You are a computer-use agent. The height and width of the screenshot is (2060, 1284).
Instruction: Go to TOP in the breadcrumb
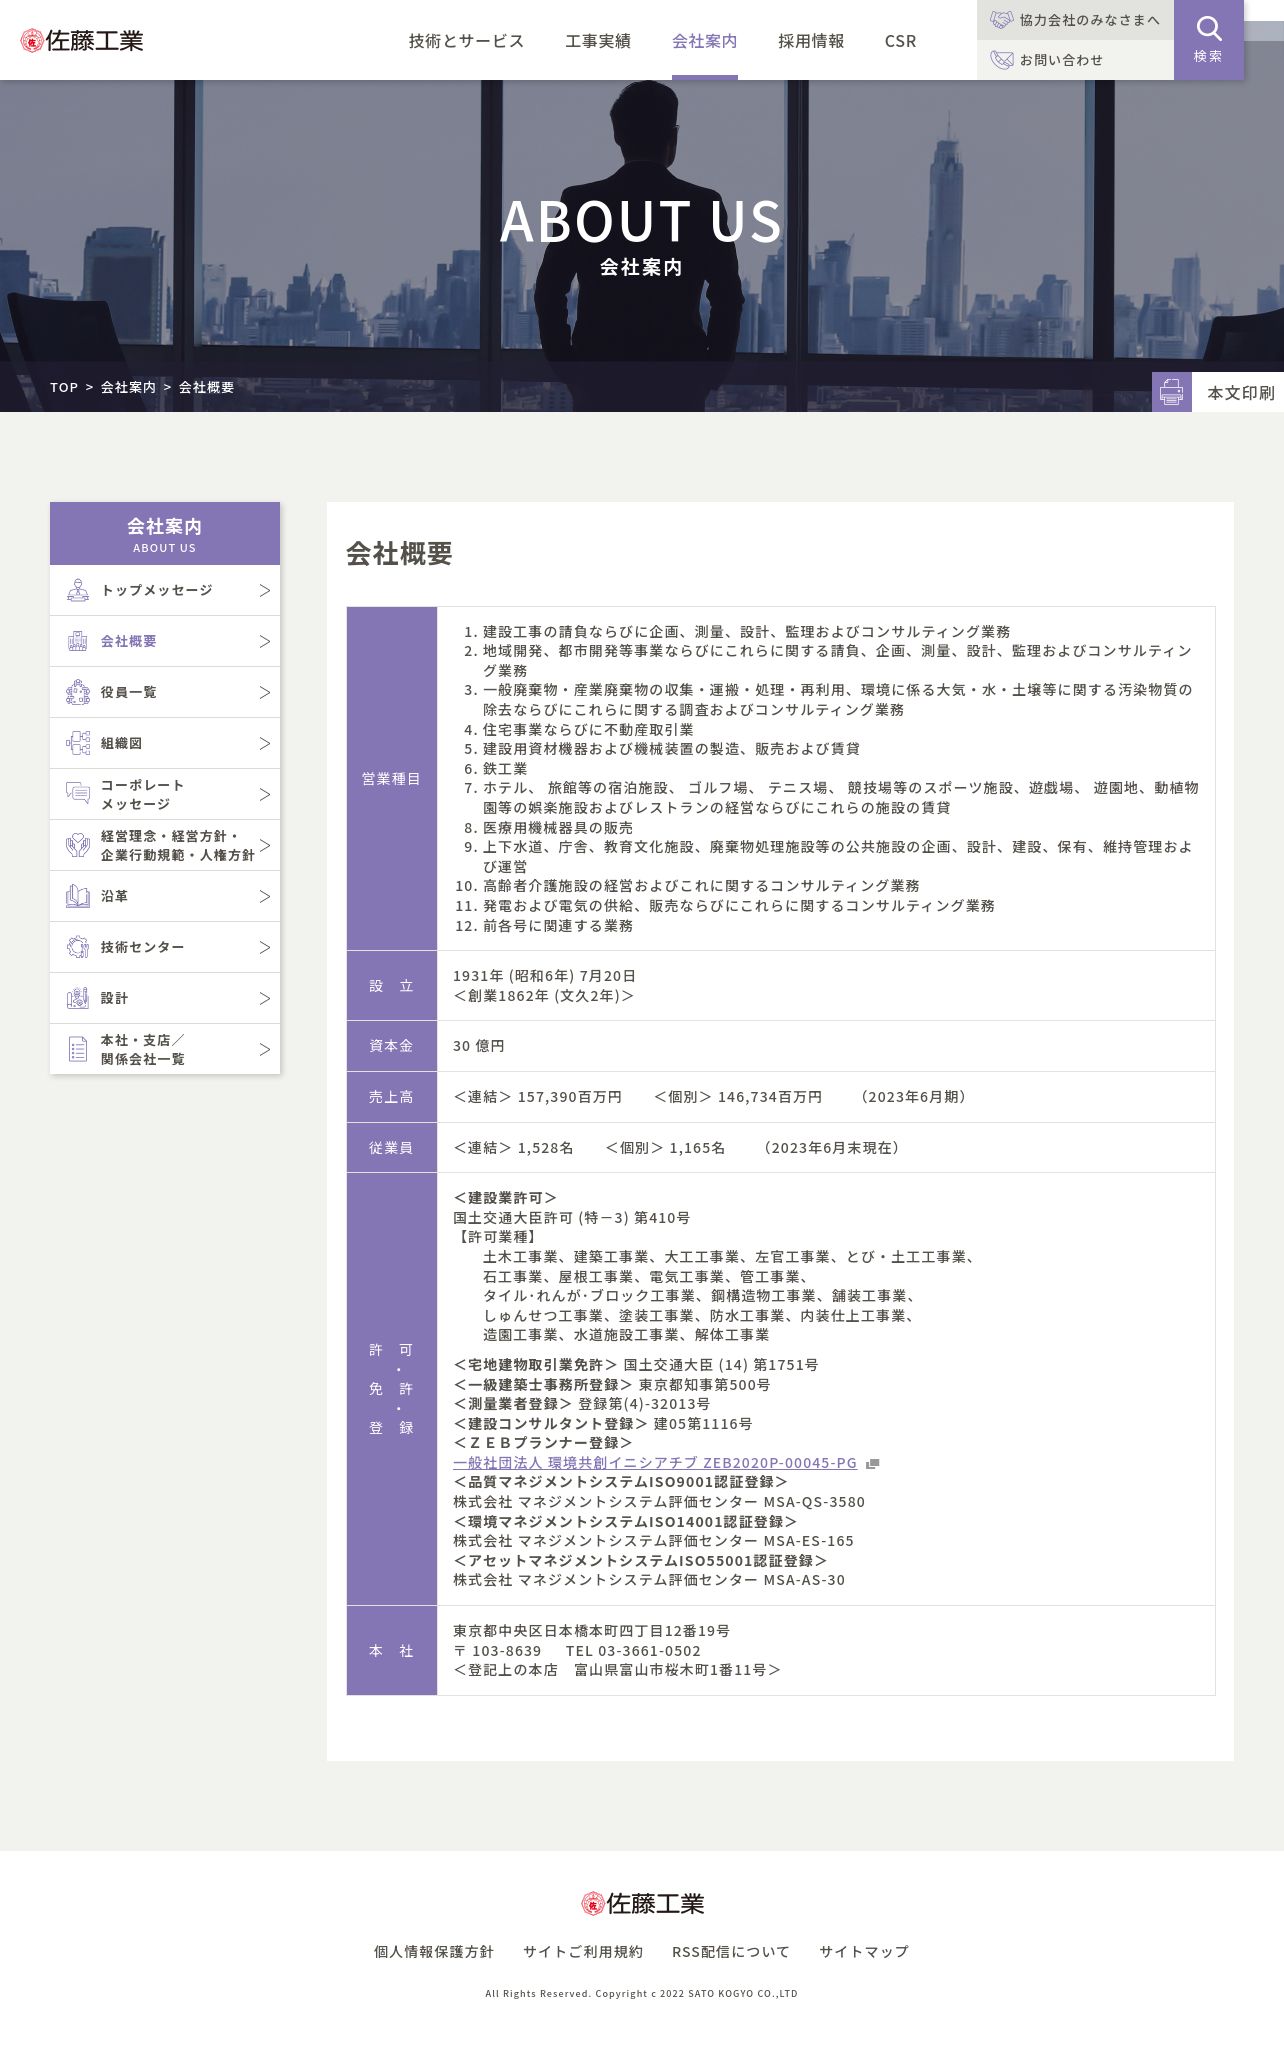point(64,387)
